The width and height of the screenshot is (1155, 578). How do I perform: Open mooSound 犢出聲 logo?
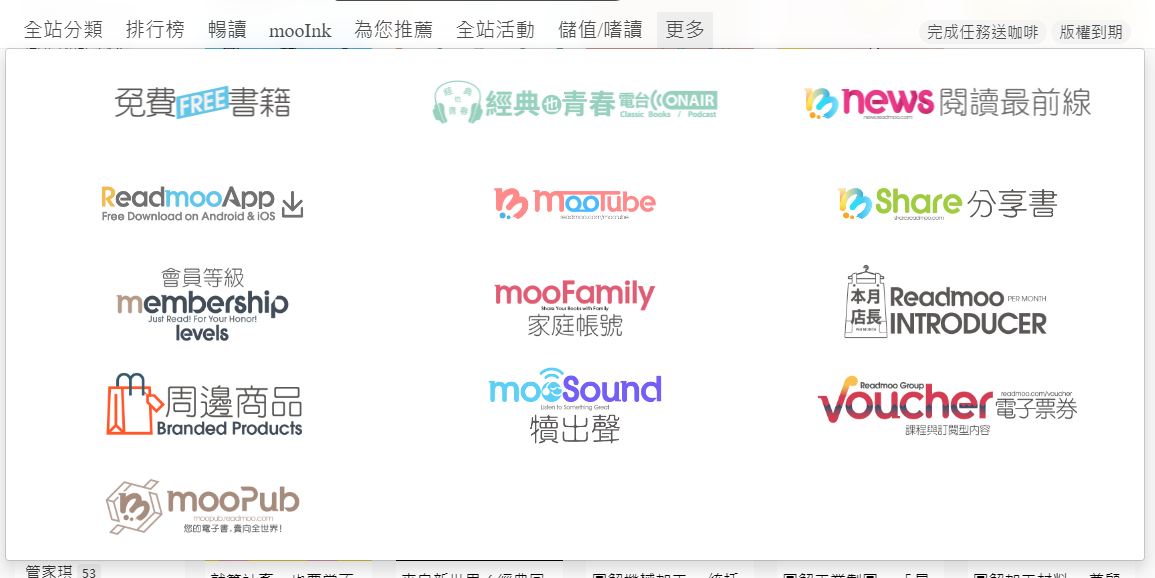coord(575,405)
